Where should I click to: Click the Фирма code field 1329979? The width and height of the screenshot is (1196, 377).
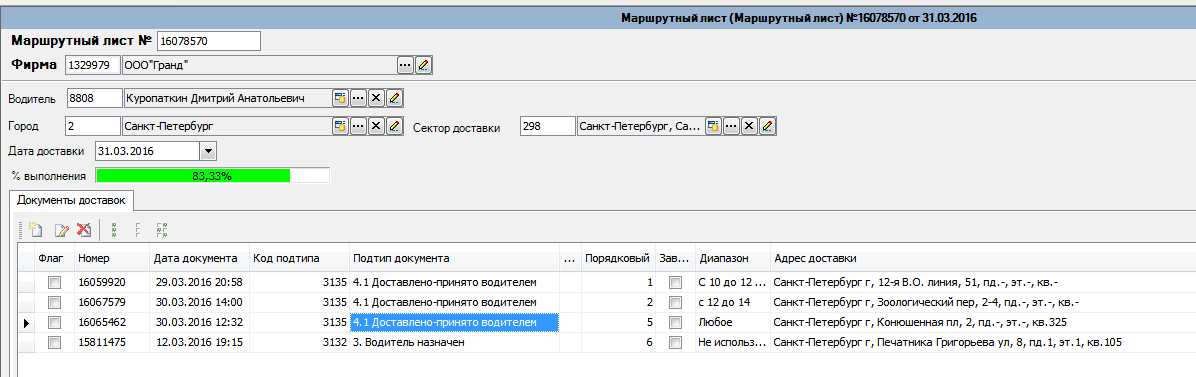[x=93, y=65]
